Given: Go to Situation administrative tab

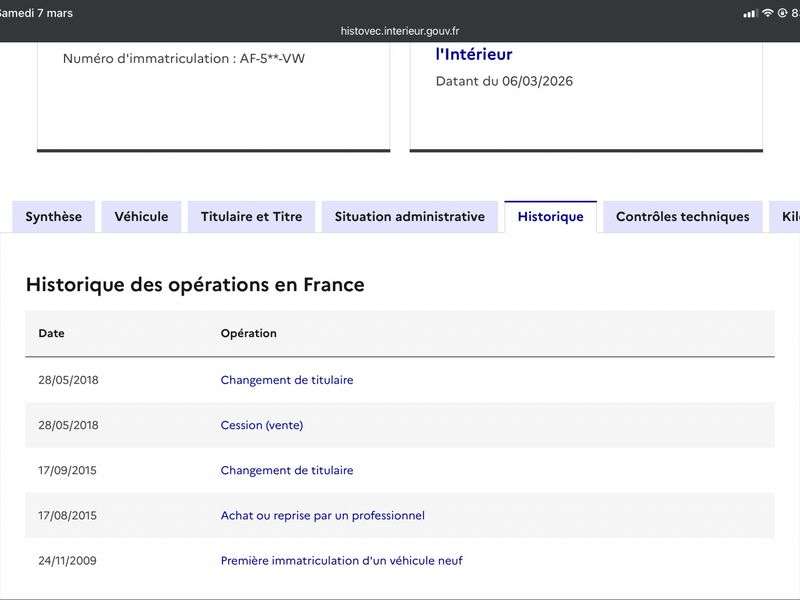Looking at the screenshot, I should click(409, 217).
